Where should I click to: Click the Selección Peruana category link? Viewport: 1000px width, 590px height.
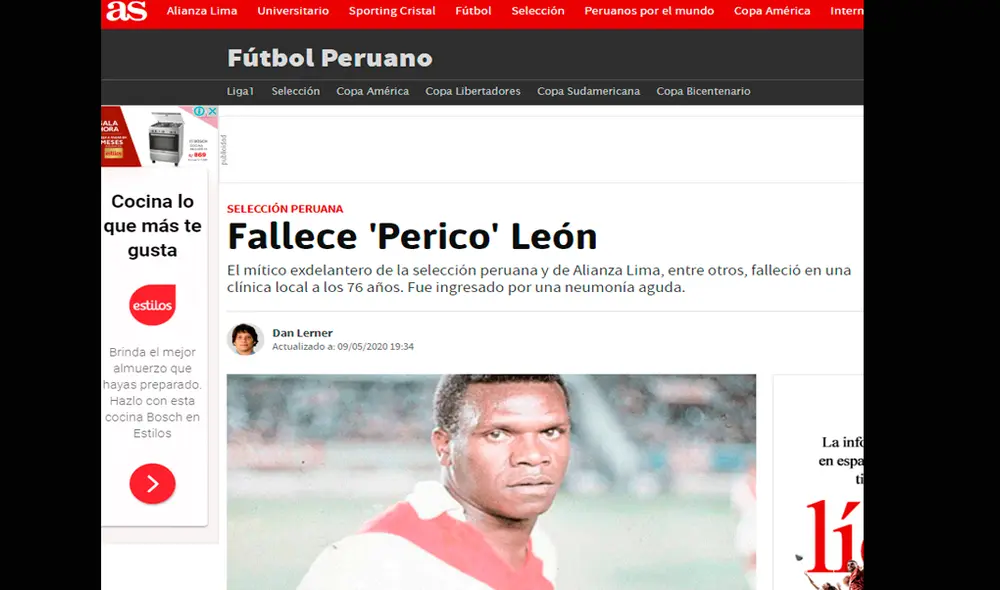point(285,209)
